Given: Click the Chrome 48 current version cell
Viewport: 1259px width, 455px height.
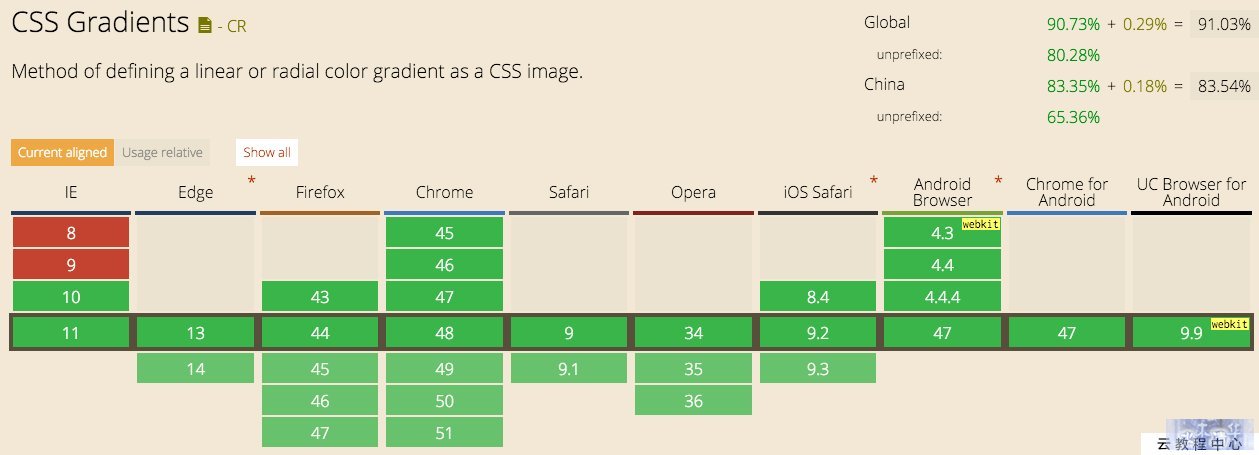Looking at the screenshot, I should [444, 333].
